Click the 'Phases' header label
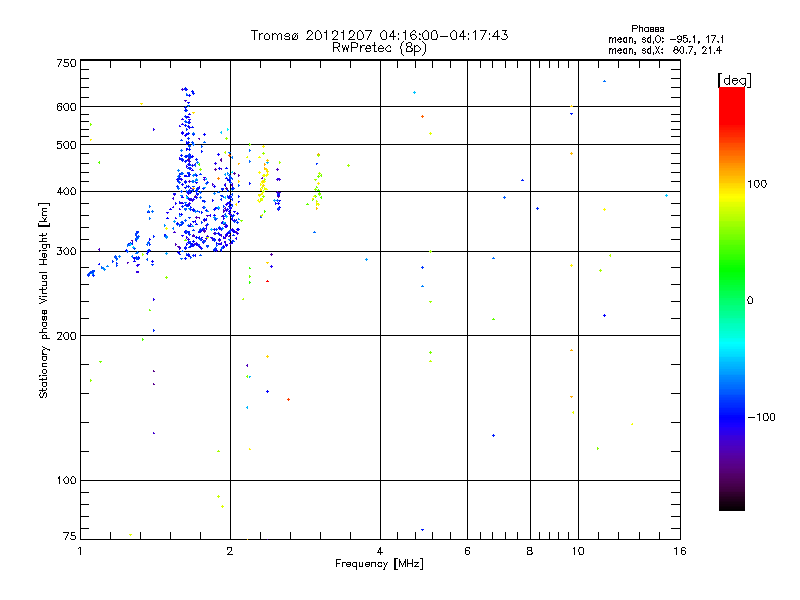 (x=647, y=29)
